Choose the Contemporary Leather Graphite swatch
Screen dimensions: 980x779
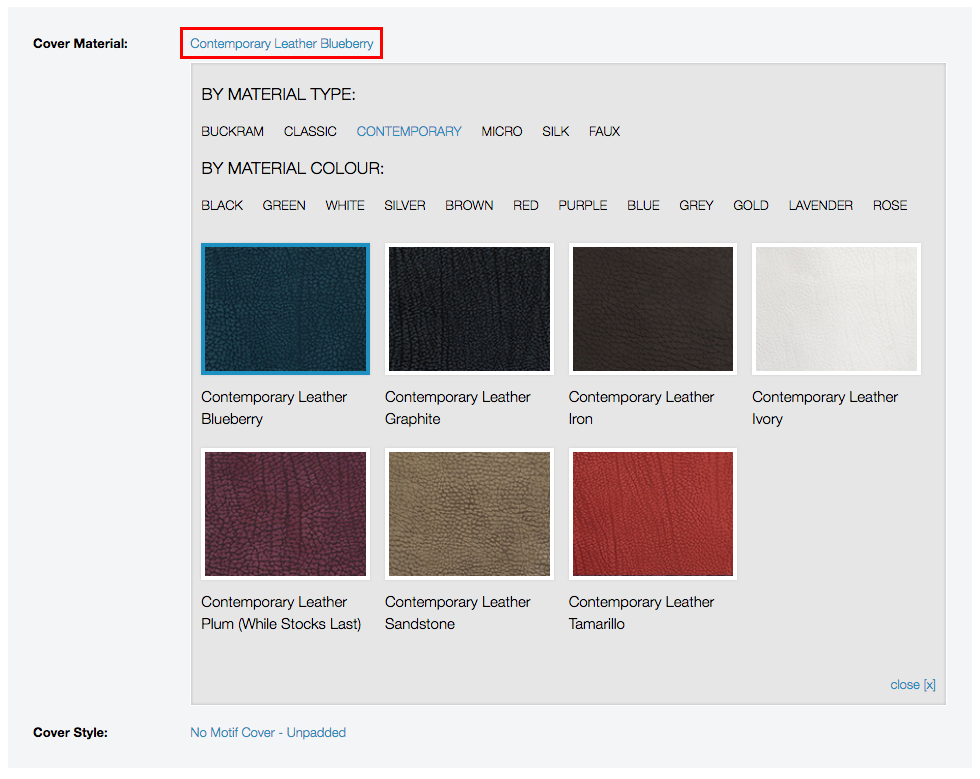[469, 309]
